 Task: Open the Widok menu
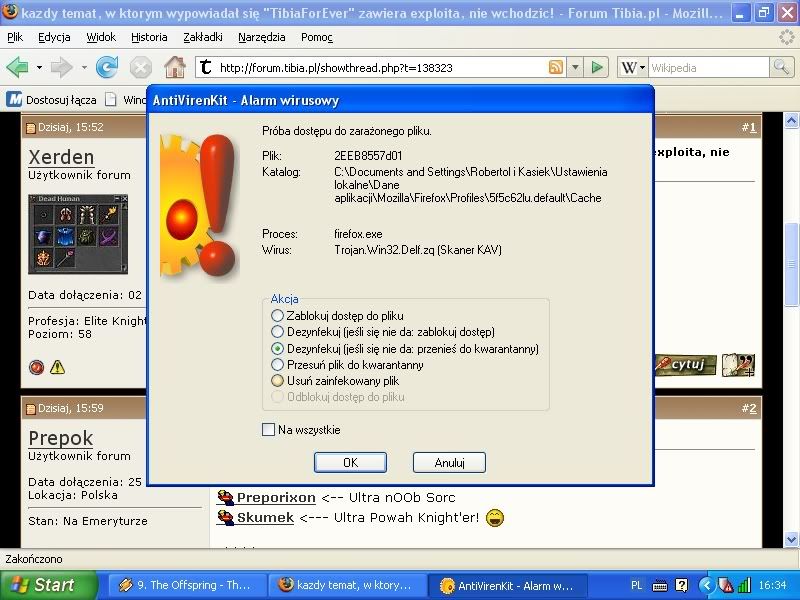pyautogui.click(x=101, y=37)
